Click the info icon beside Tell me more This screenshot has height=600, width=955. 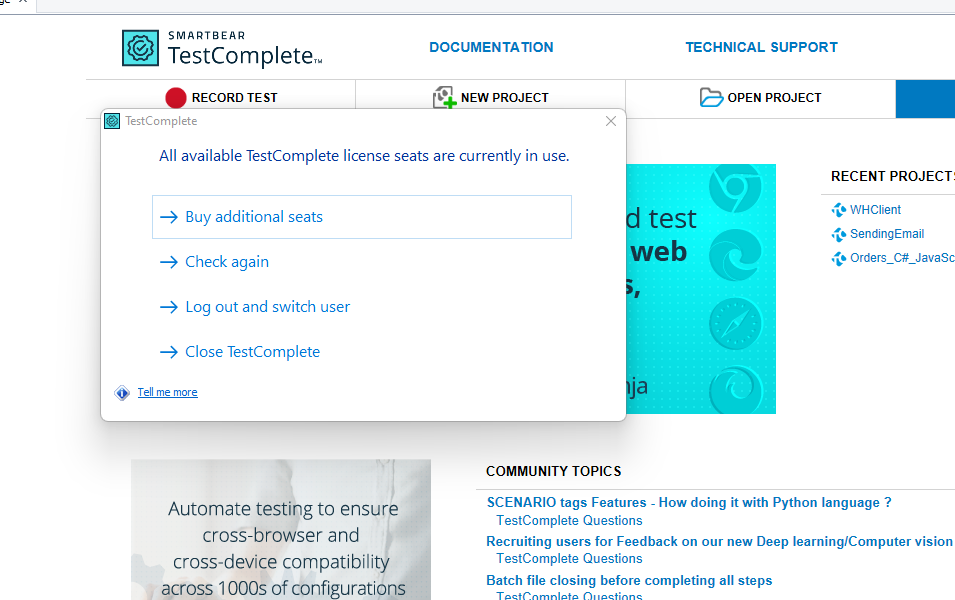[x=122, y=392]
